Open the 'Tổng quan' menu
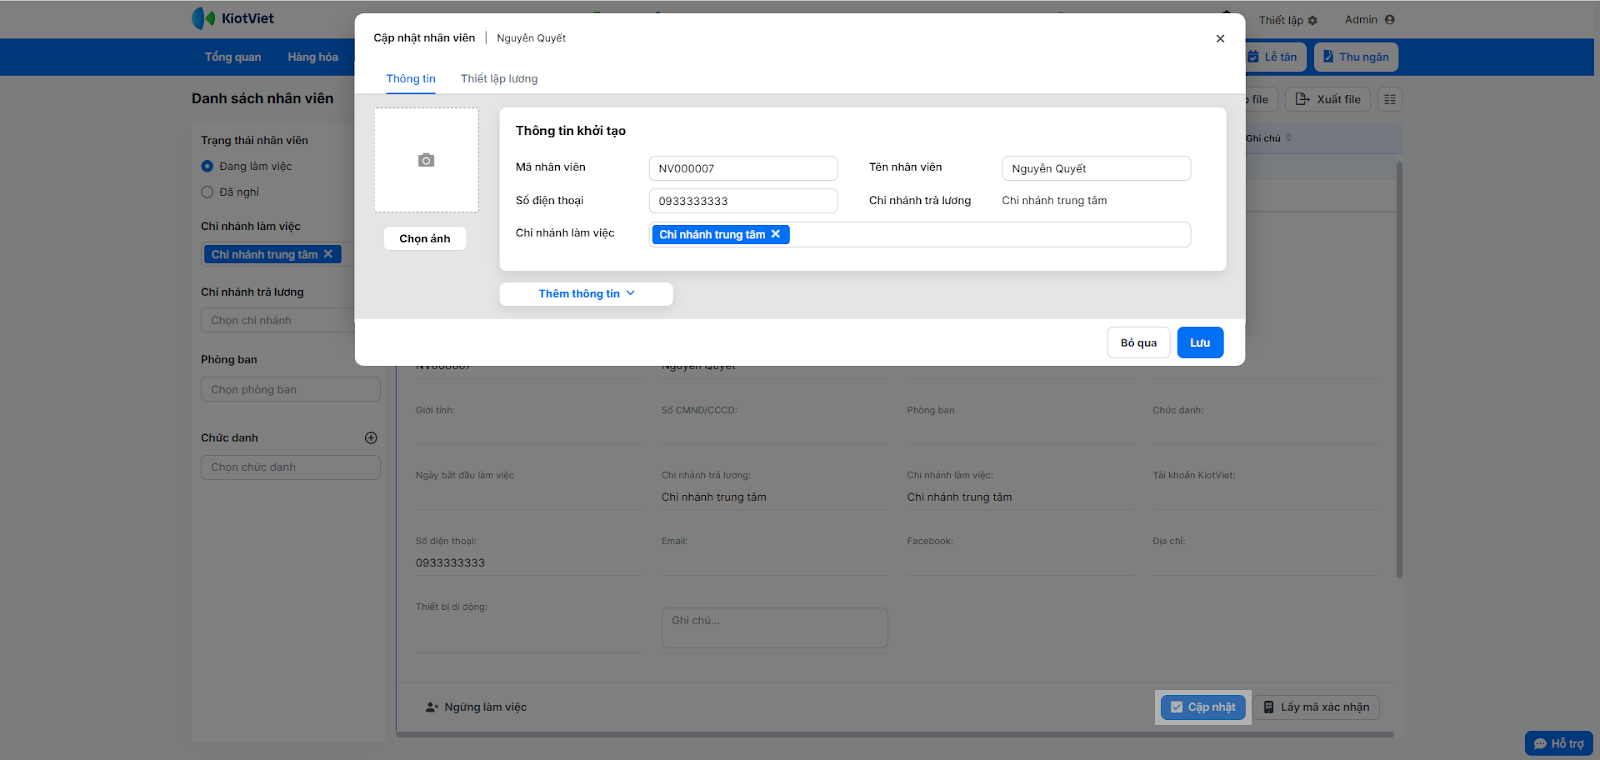The height and width of the screenshot is (760, 1600). (233, 57)
